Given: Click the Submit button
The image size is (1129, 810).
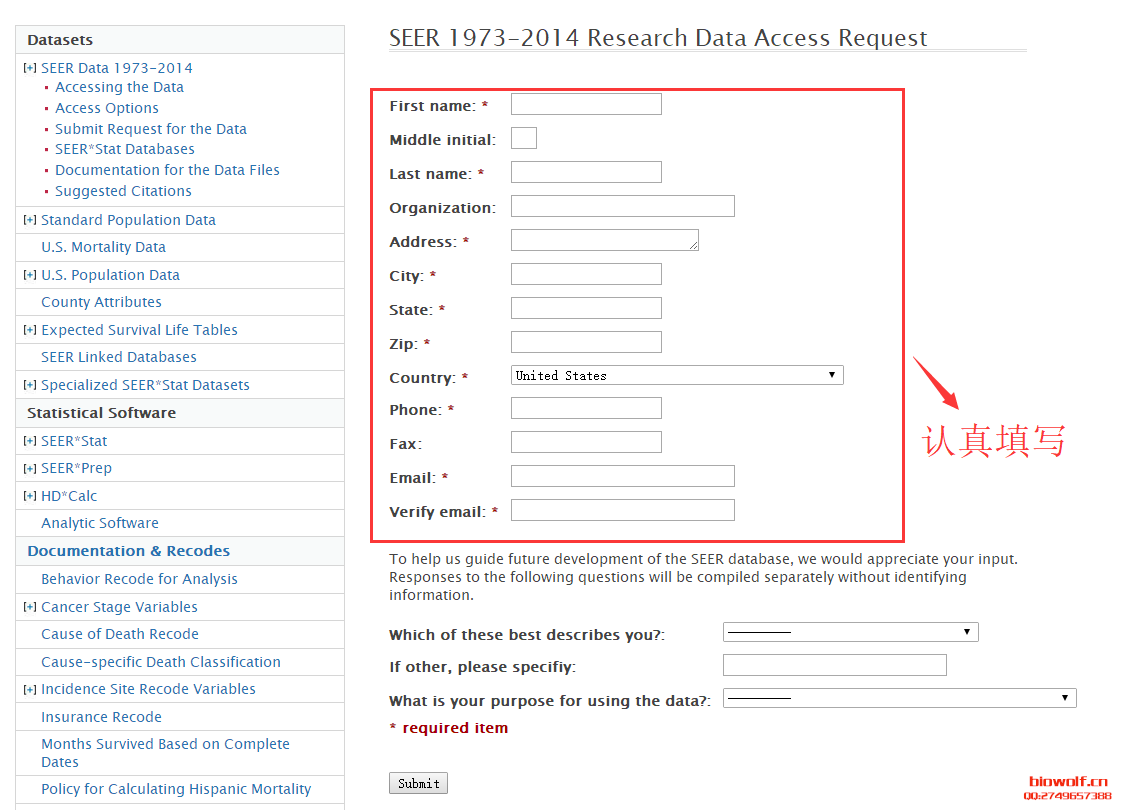Looking at the screenshot, I should [418, 783].
